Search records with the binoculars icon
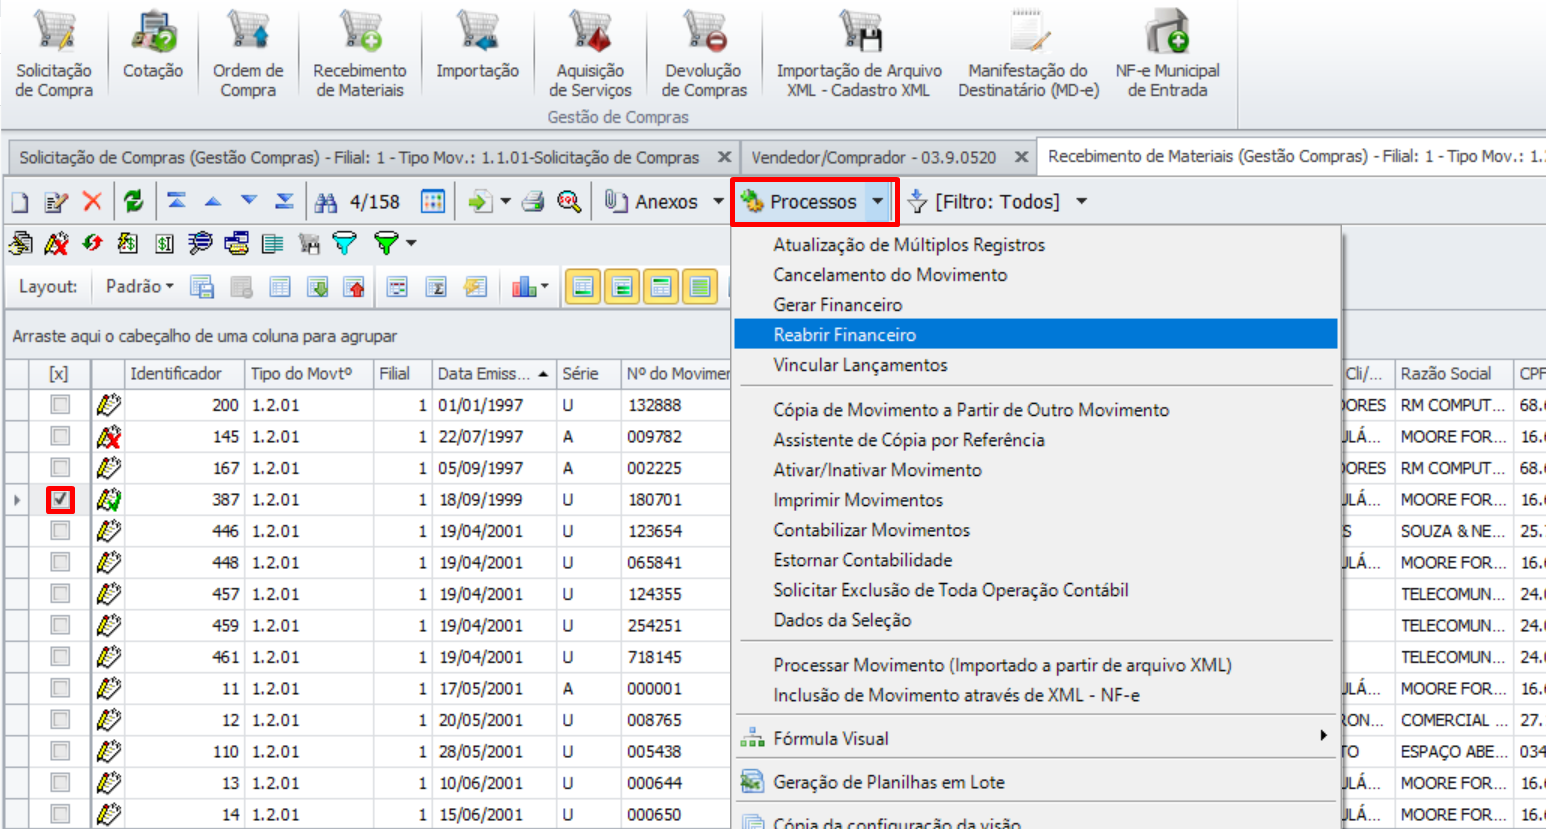 point(326,202)
